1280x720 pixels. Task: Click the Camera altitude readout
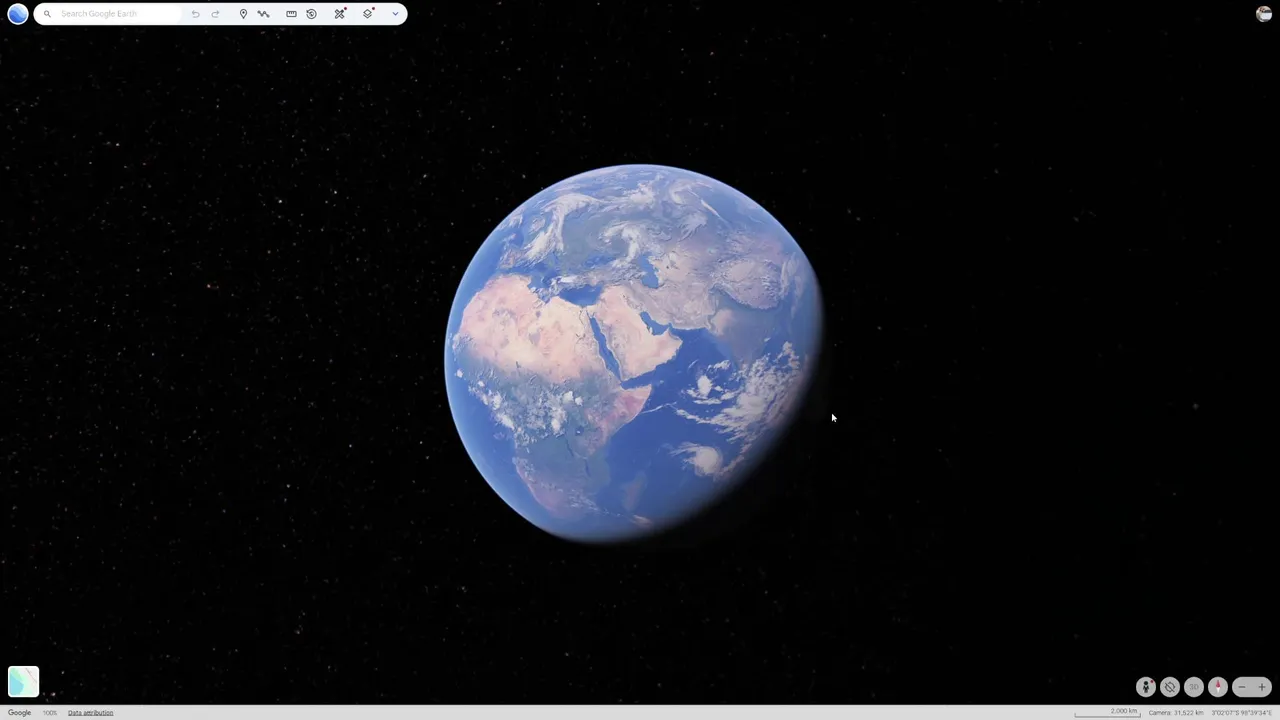pyautogui.click(x=1175, y=713)
